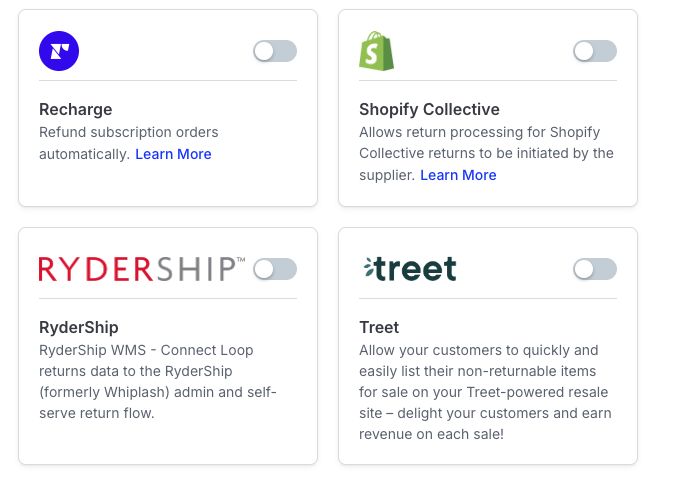Select the Recharge card title
The height and width of the screenshot is (482, 677).
coord(76,109)
